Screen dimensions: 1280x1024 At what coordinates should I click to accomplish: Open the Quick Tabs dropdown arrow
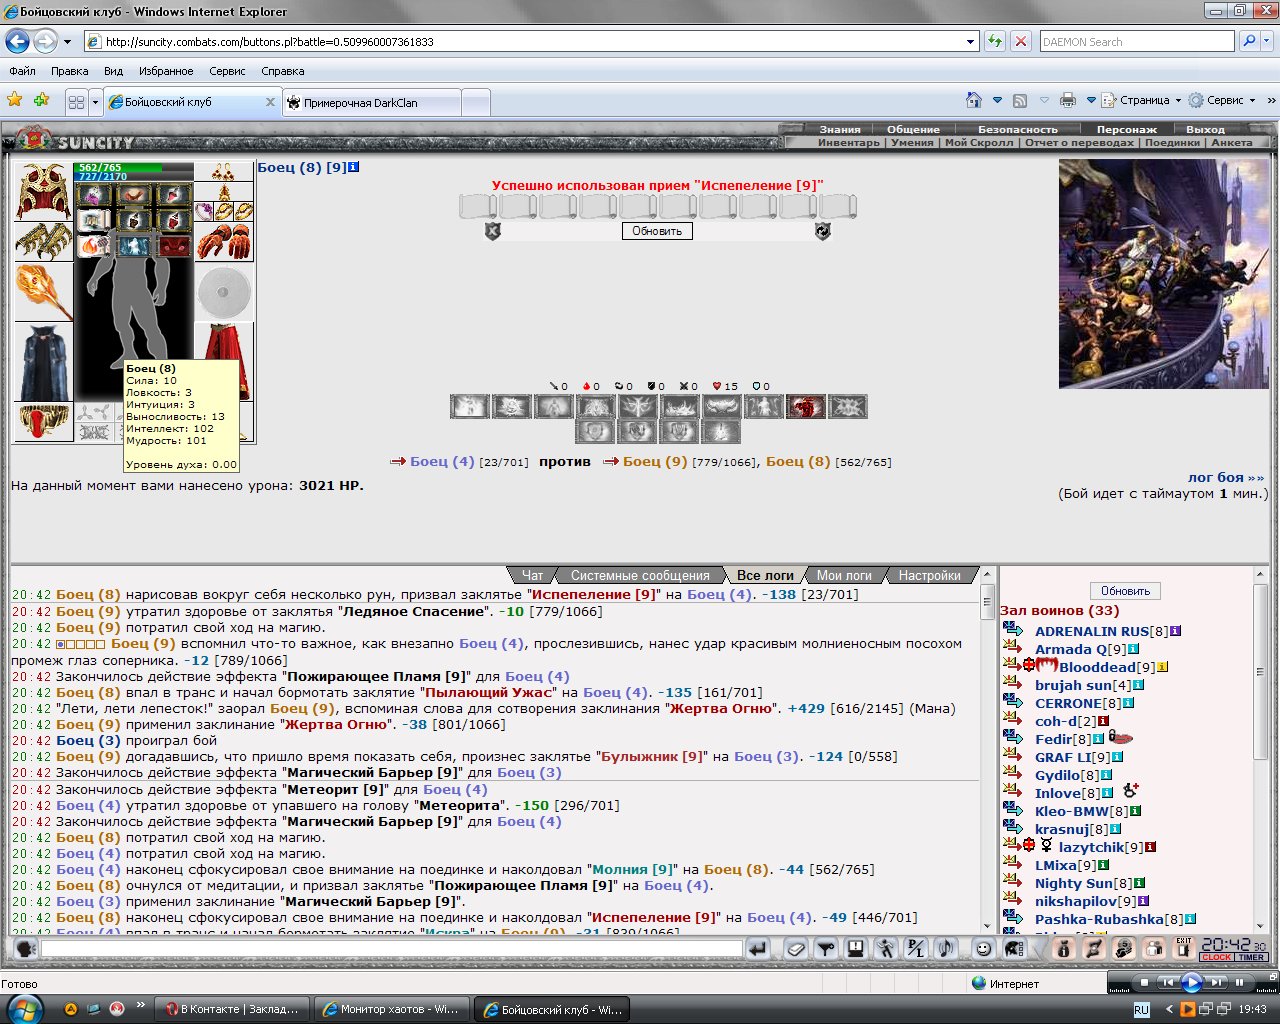pyautogui.click(x=96, y=102)
